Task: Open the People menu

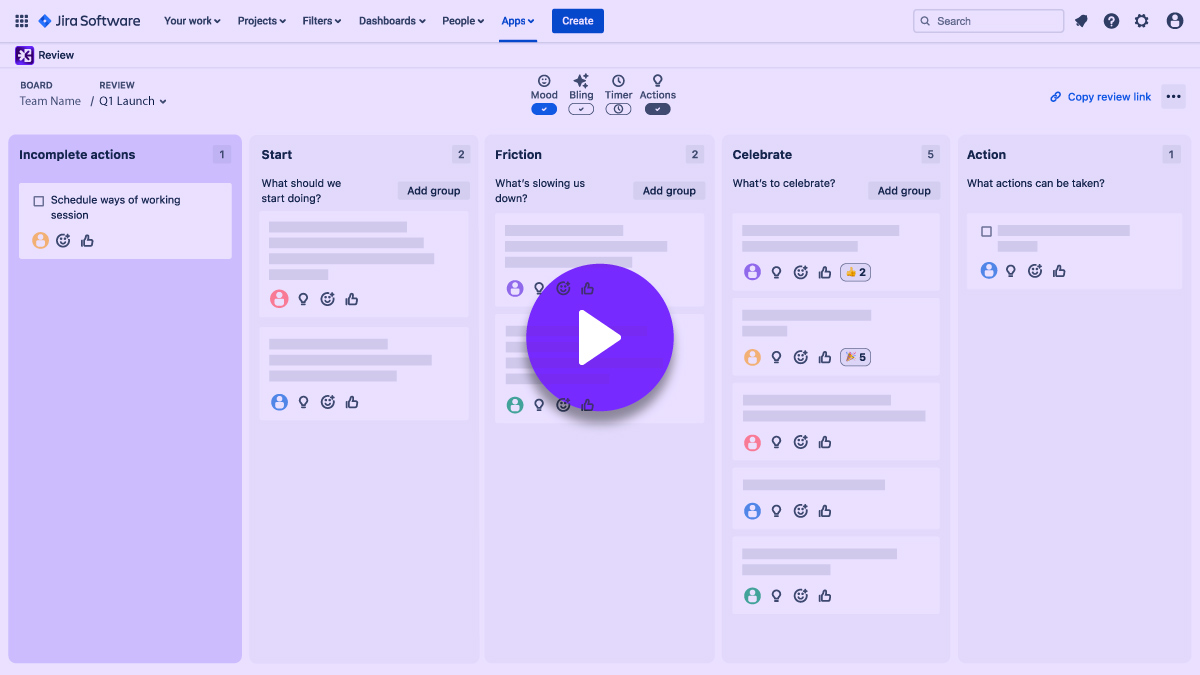Action: click(462, 20)
